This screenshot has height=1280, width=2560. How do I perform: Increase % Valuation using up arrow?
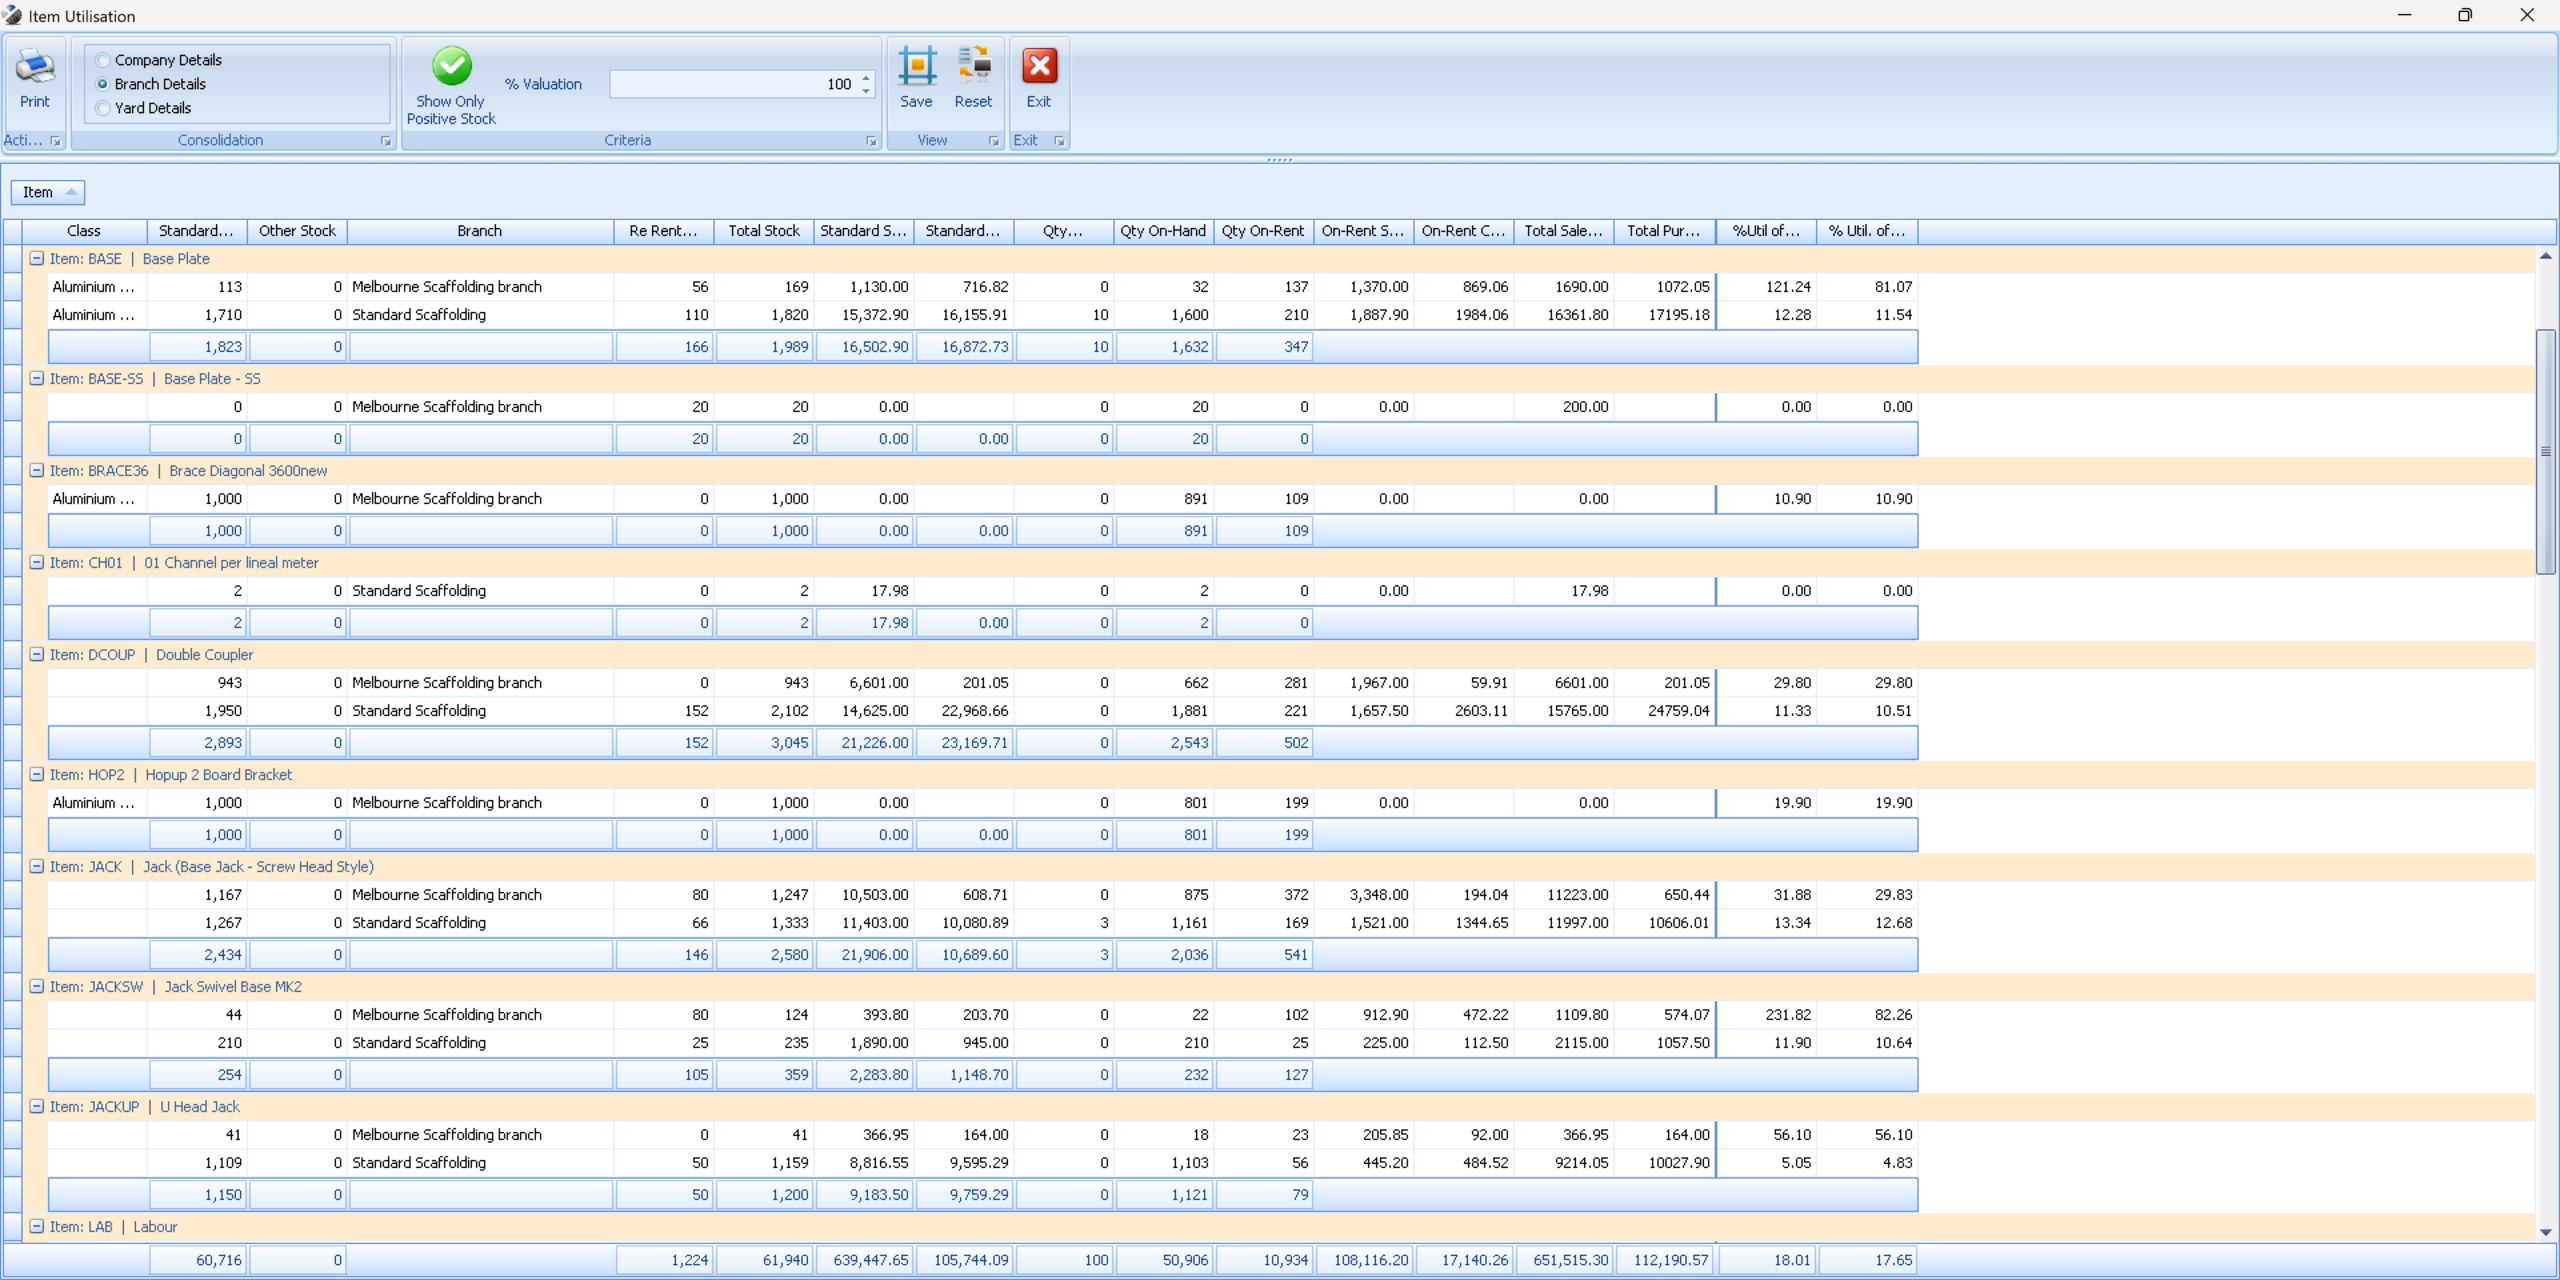coord(866,78)
